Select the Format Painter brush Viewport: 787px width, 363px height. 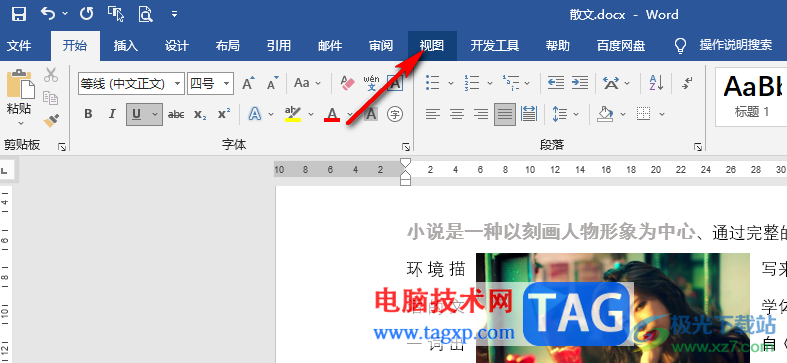point(51,120)
